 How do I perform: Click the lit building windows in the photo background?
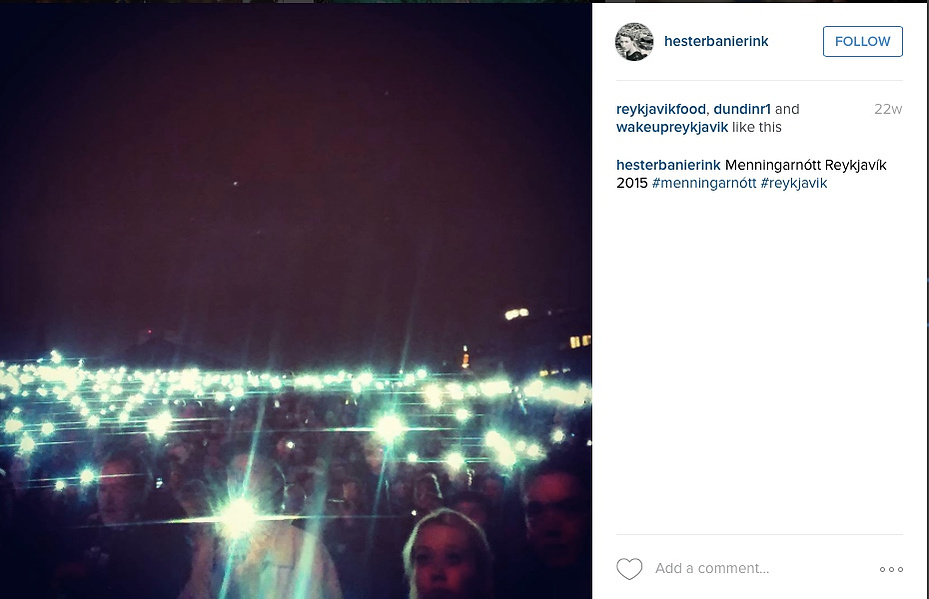pos(580,341)
